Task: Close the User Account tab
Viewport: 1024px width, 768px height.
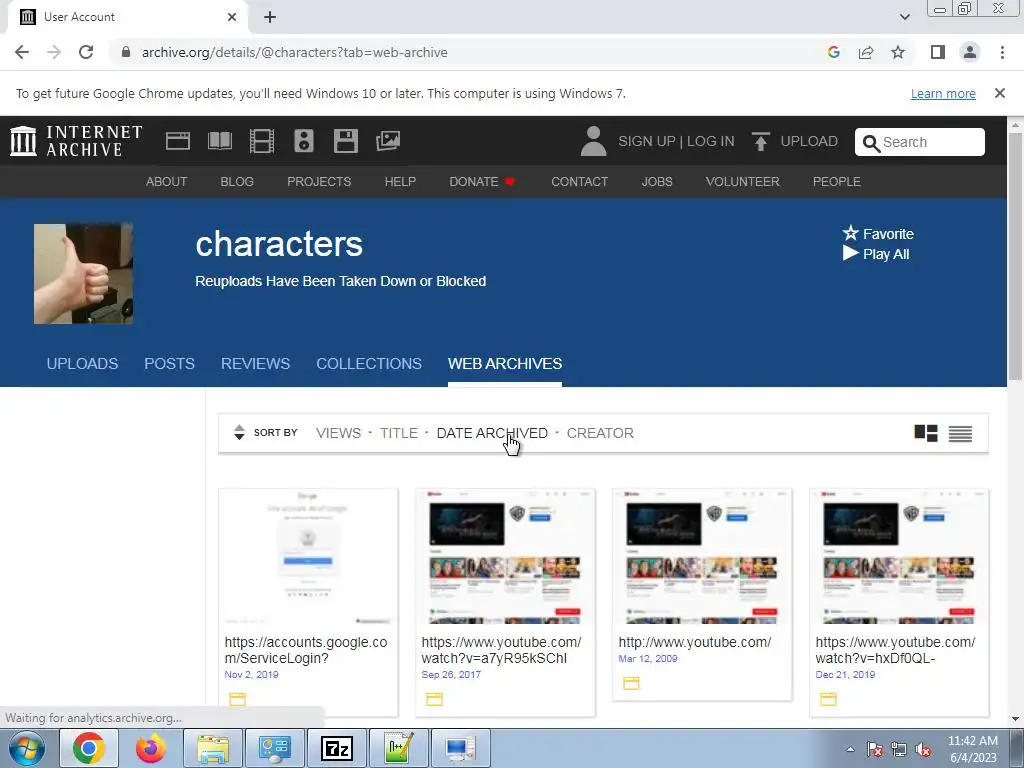Action: click(232, 17)
